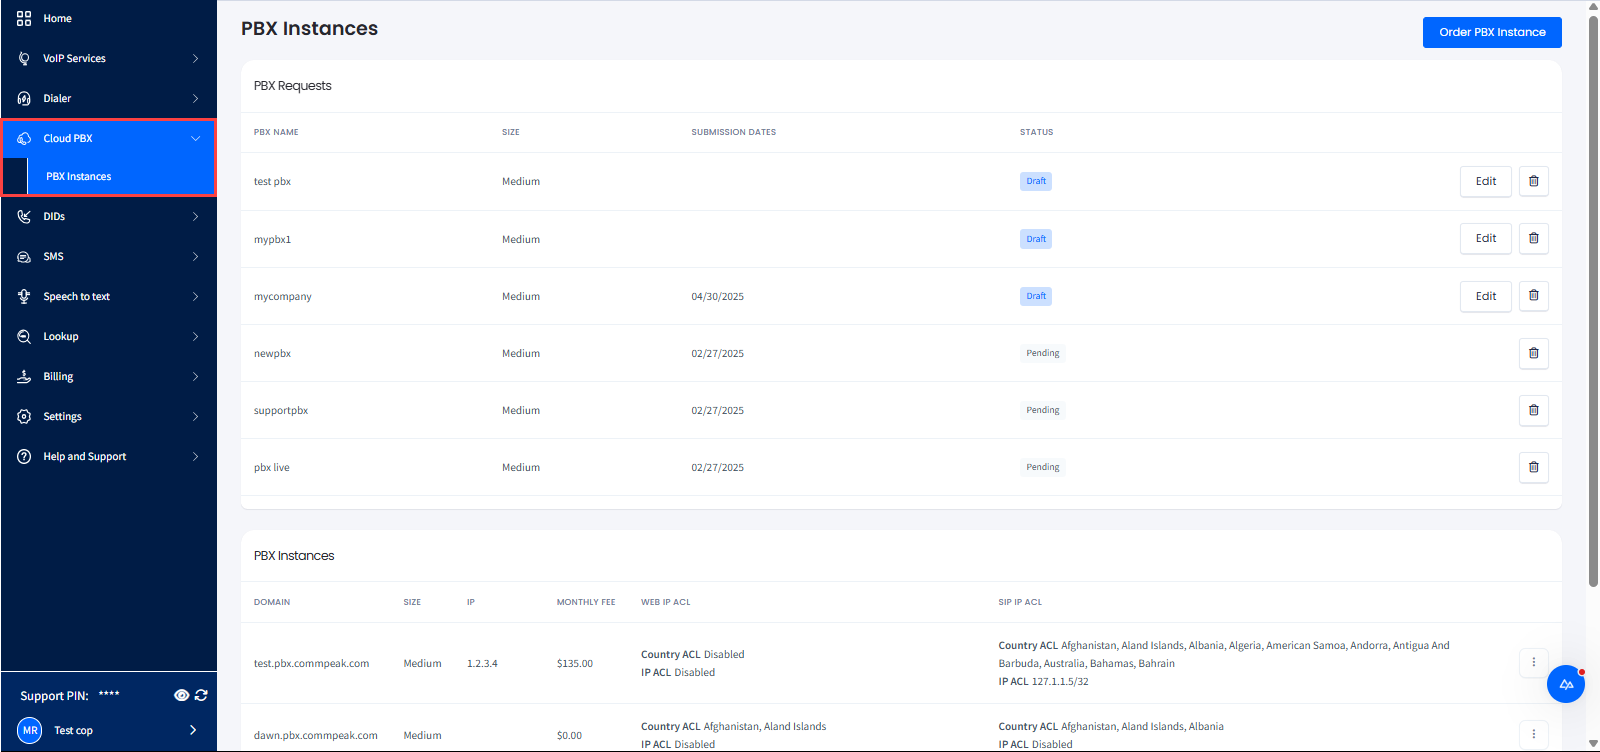
Task: Click the pbx live name cell
Action: tap(271, 467)
